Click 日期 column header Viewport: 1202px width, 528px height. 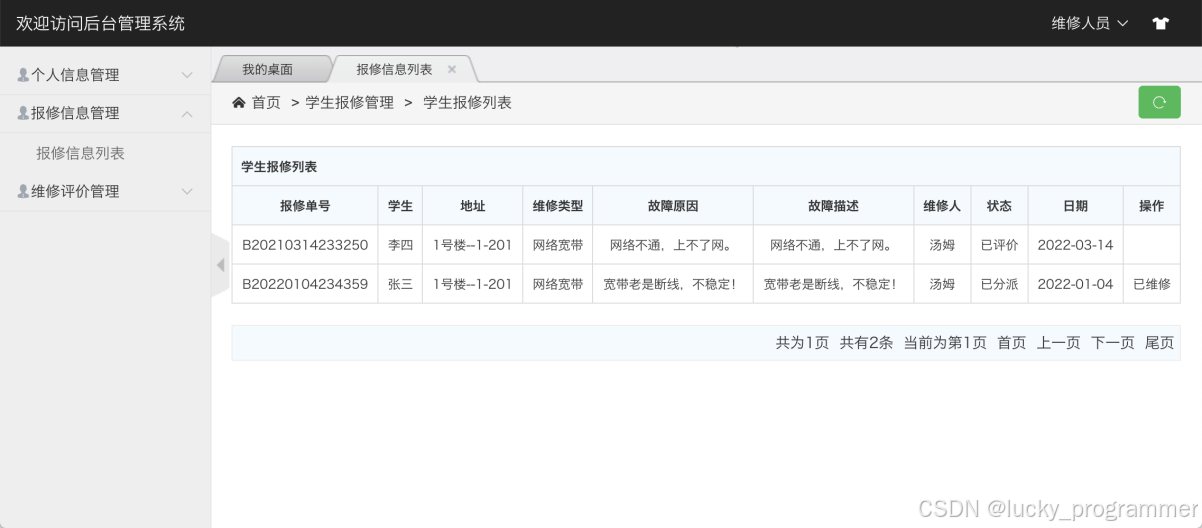1075,206
